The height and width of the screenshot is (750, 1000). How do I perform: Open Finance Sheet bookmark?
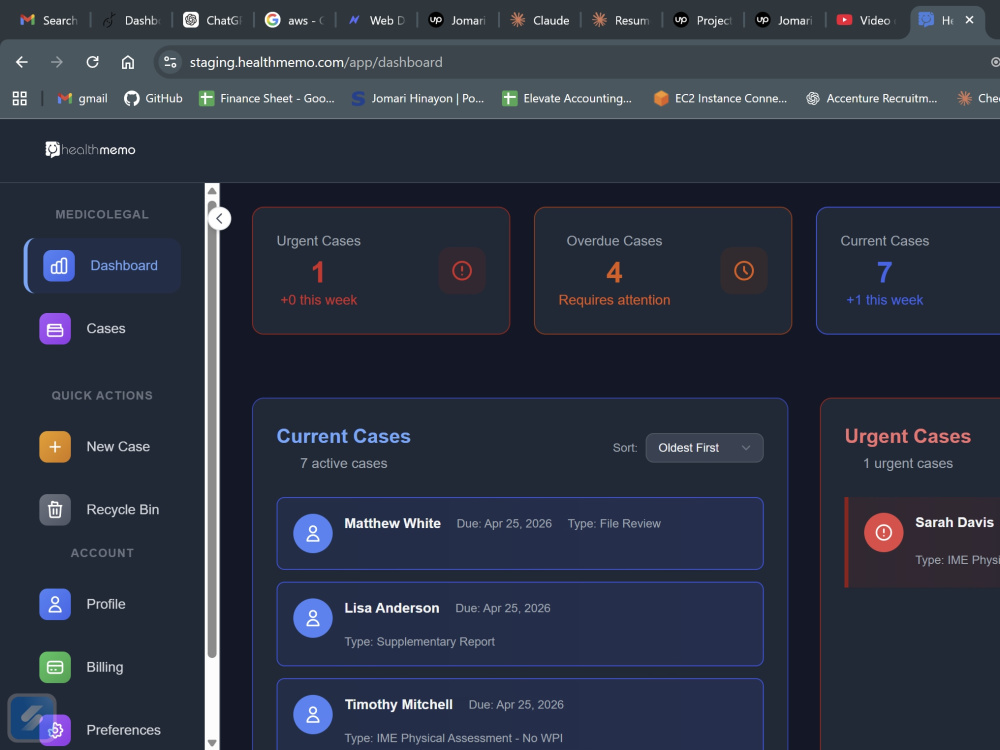pyautogui.click(x=267, y=98)
